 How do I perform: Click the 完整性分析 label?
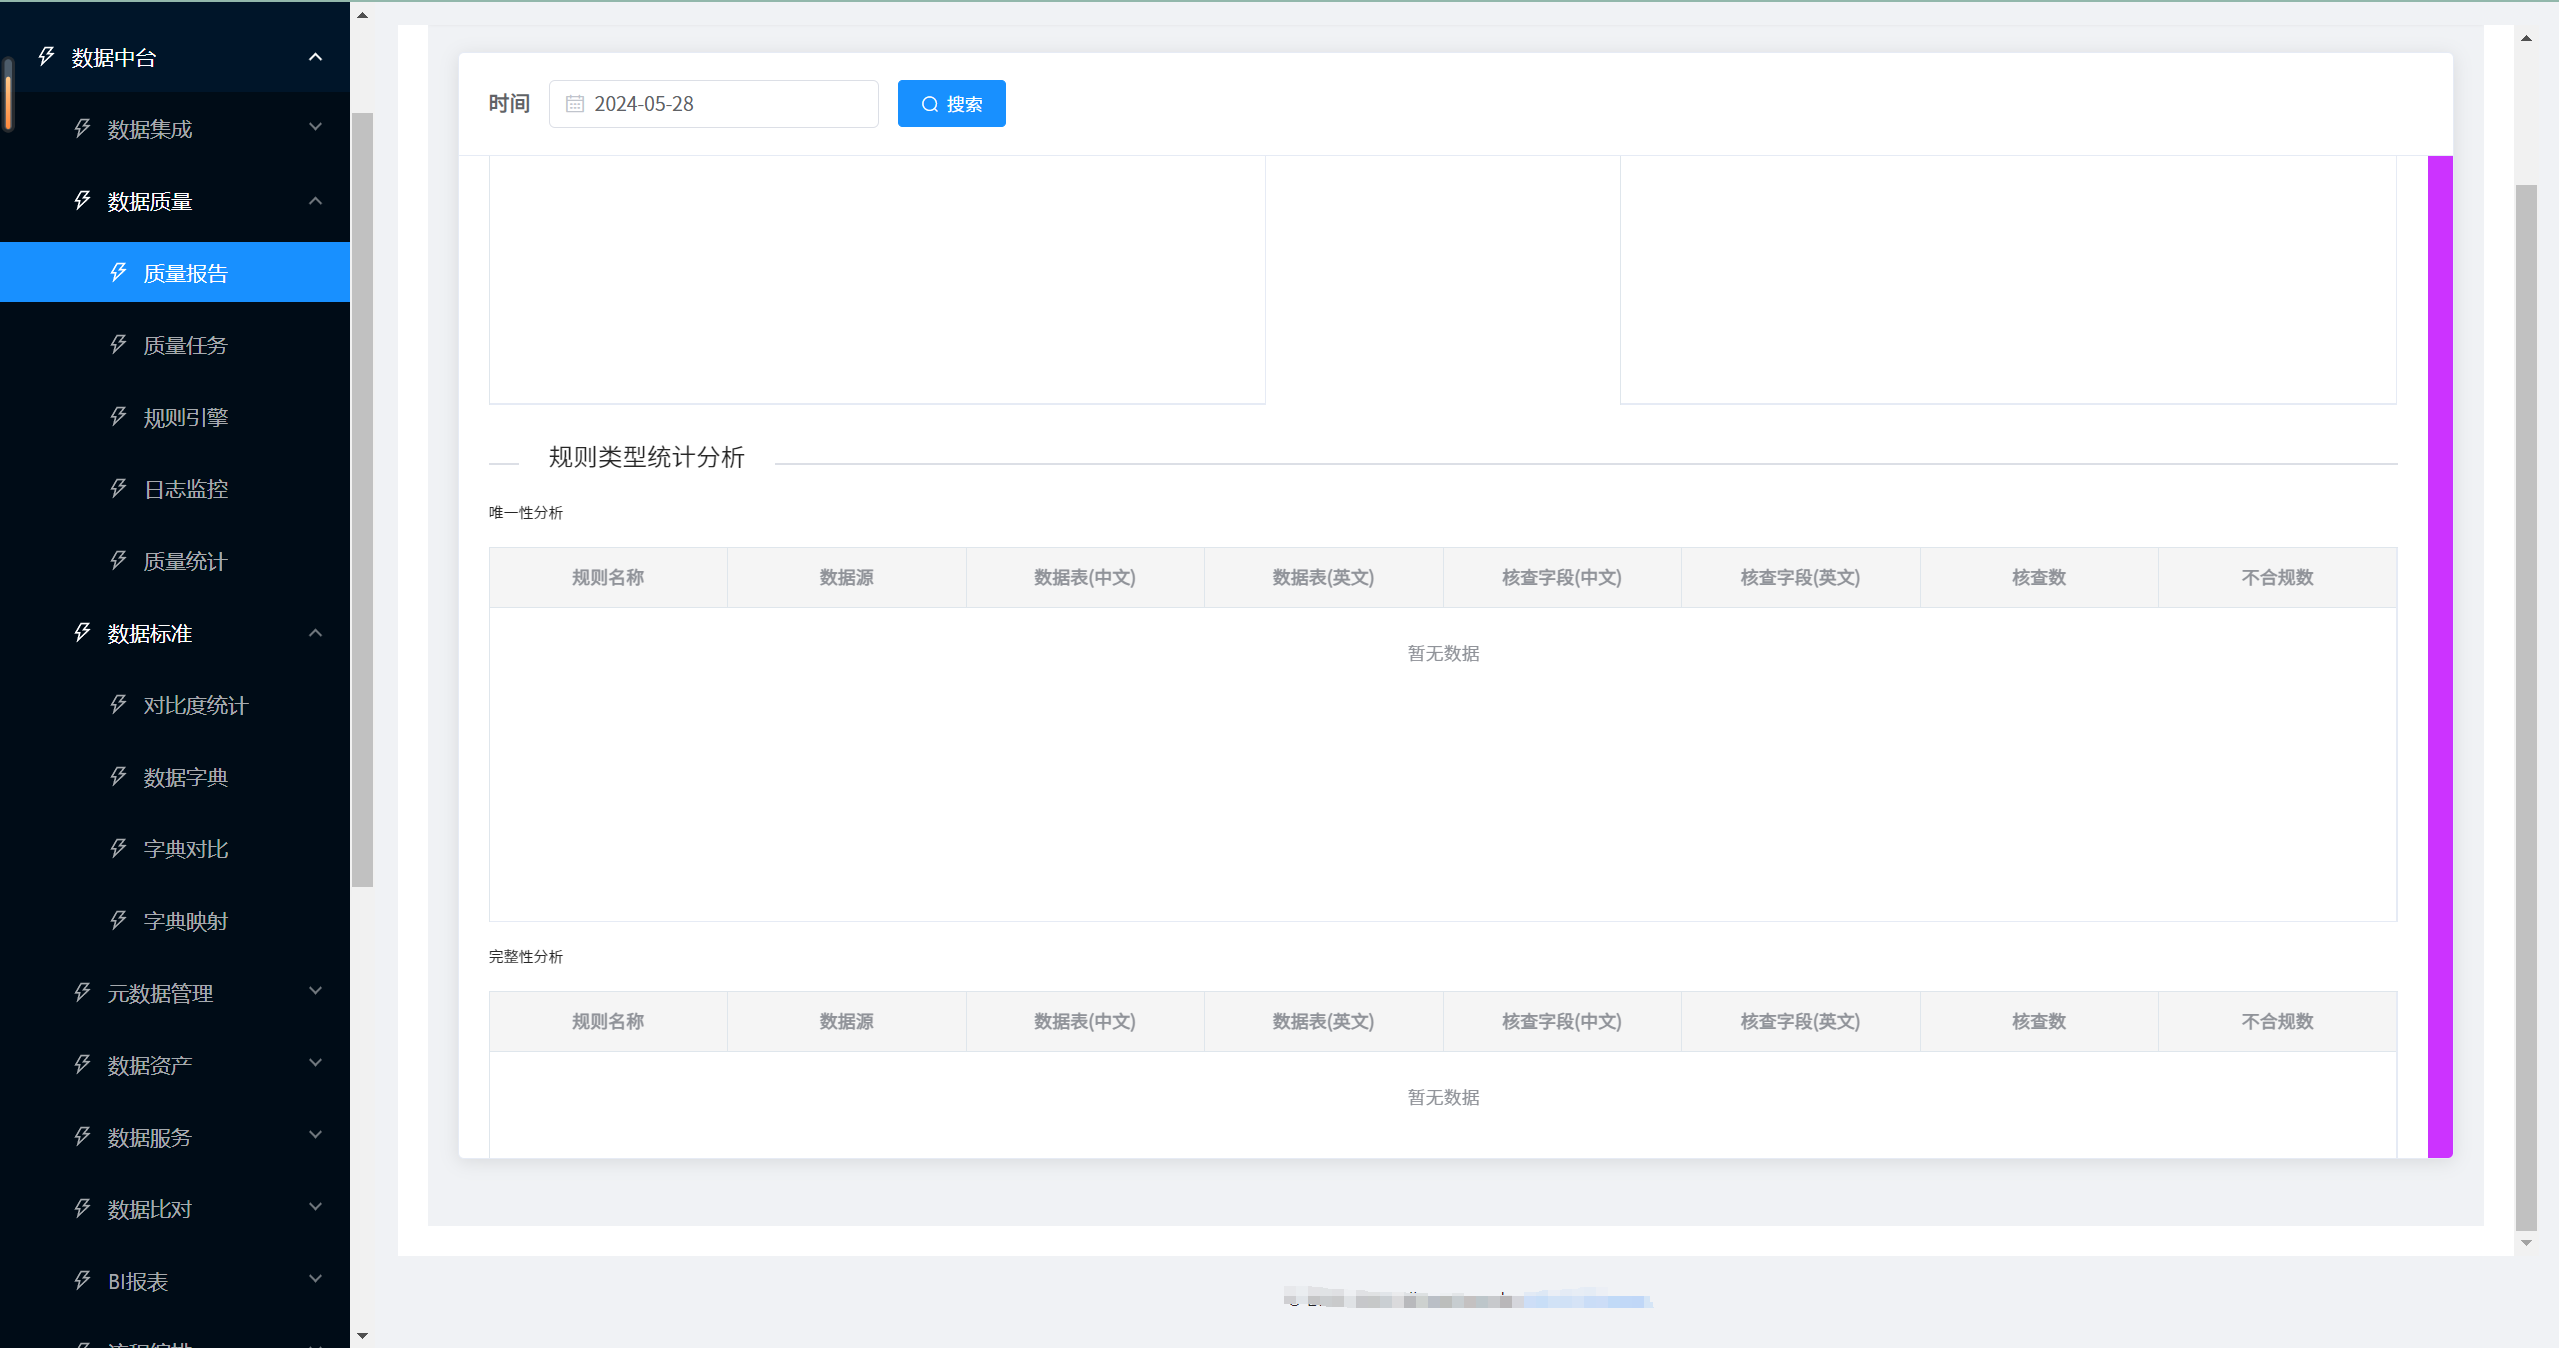click(x=526, y=957)
